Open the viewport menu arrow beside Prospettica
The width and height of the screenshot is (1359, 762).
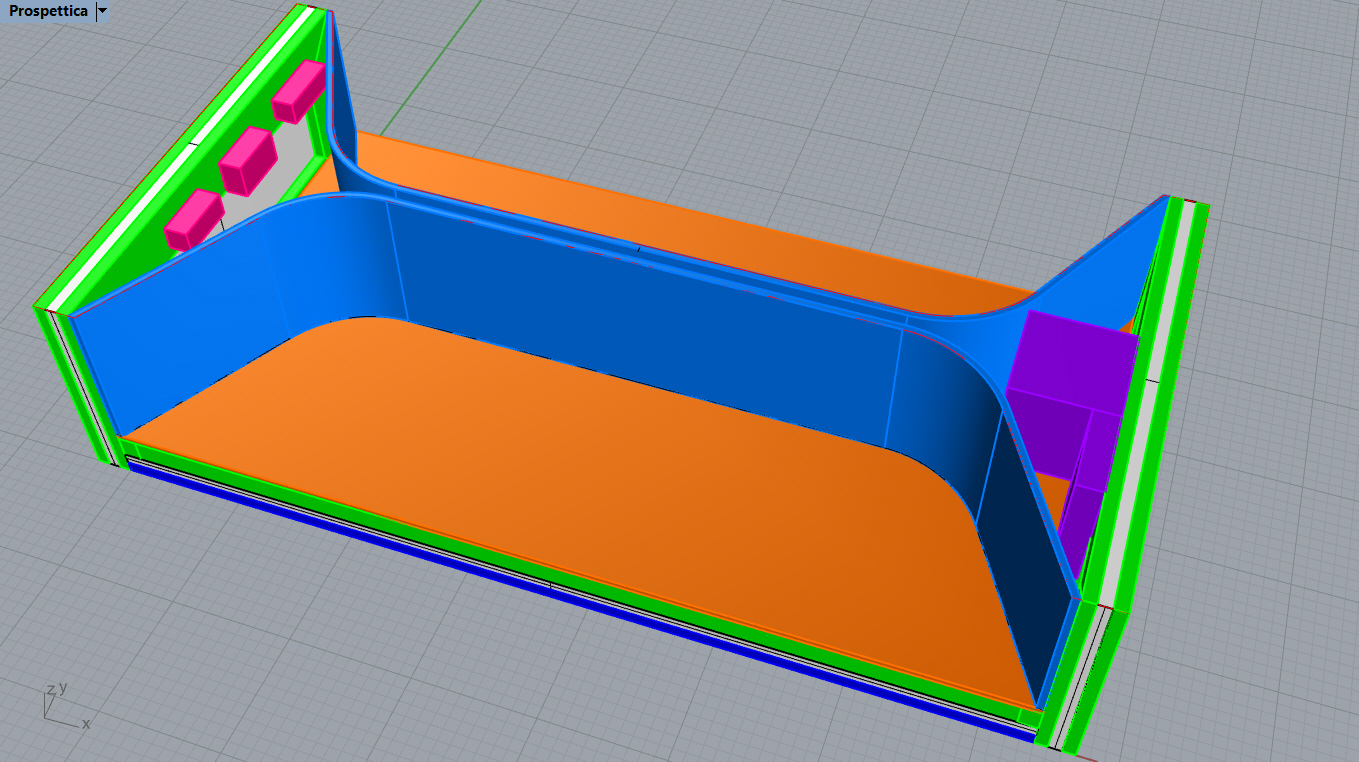pyautogui.click(x=102, y=11)
